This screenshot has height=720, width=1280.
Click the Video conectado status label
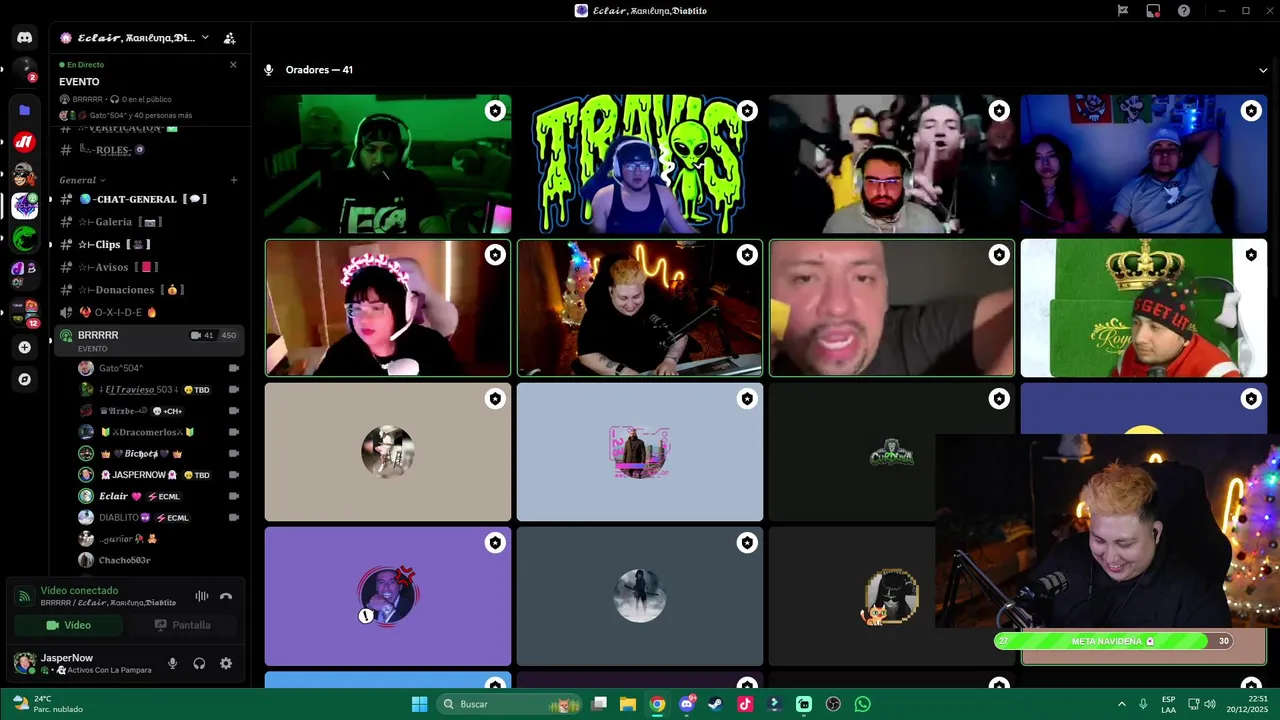tap(79, 591)
